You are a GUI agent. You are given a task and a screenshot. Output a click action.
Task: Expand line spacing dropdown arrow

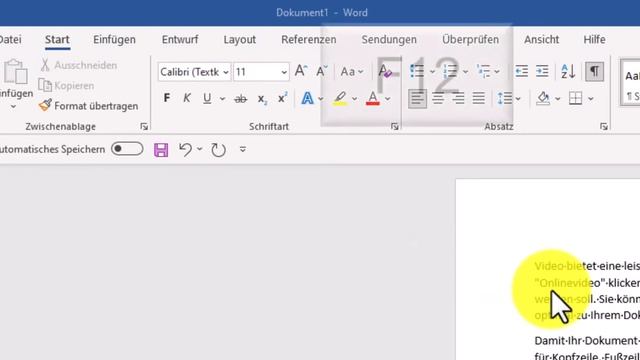click(x=518, y=99)
